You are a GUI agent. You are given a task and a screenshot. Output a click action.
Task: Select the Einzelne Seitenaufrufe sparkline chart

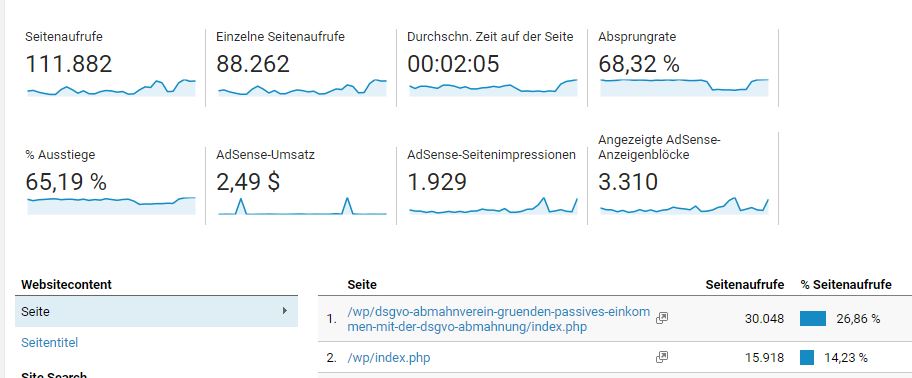pos(302,87)
